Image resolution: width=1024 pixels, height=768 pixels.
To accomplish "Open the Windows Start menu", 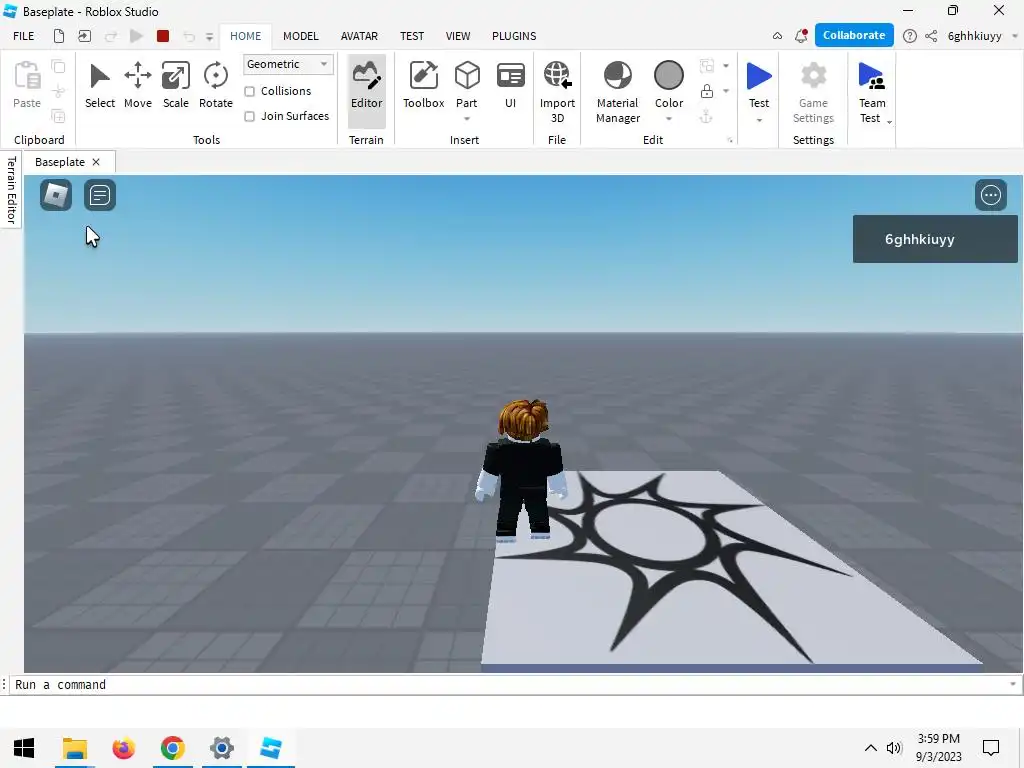I will pos(24,748).
